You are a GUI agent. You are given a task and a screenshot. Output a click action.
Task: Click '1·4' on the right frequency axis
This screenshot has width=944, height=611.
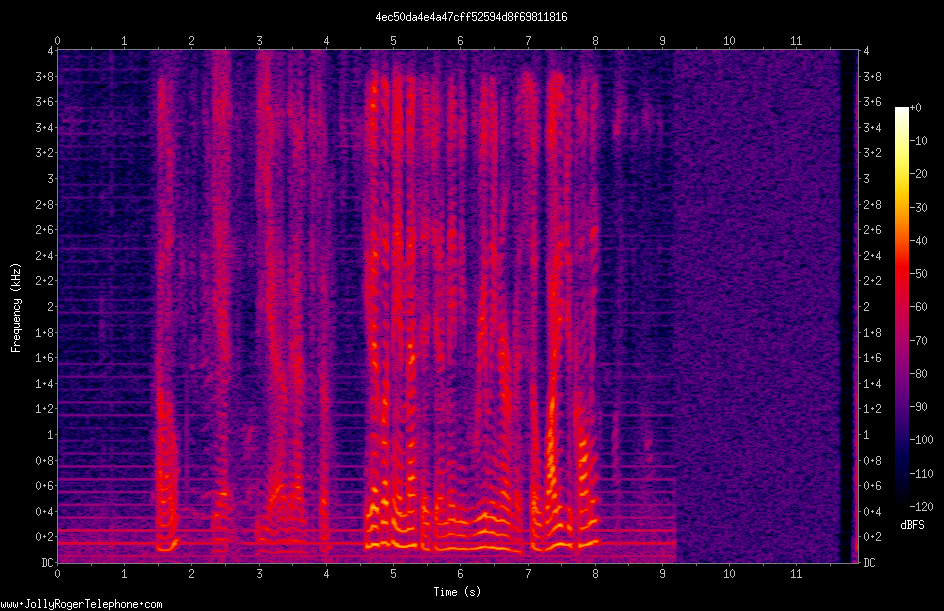(x=872, y=383)
